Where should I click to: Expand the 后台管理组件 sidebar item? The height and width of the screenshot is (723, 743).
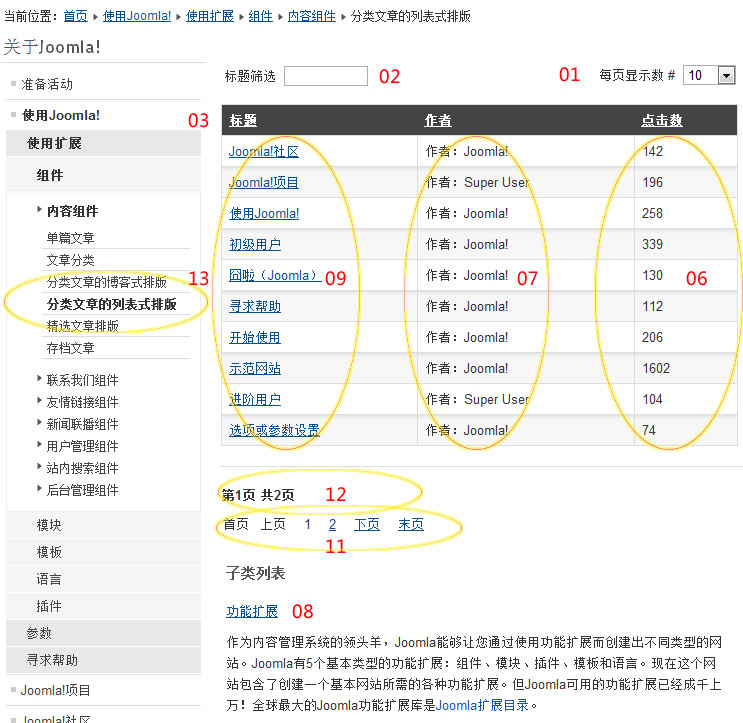click(x=82, y=490)
